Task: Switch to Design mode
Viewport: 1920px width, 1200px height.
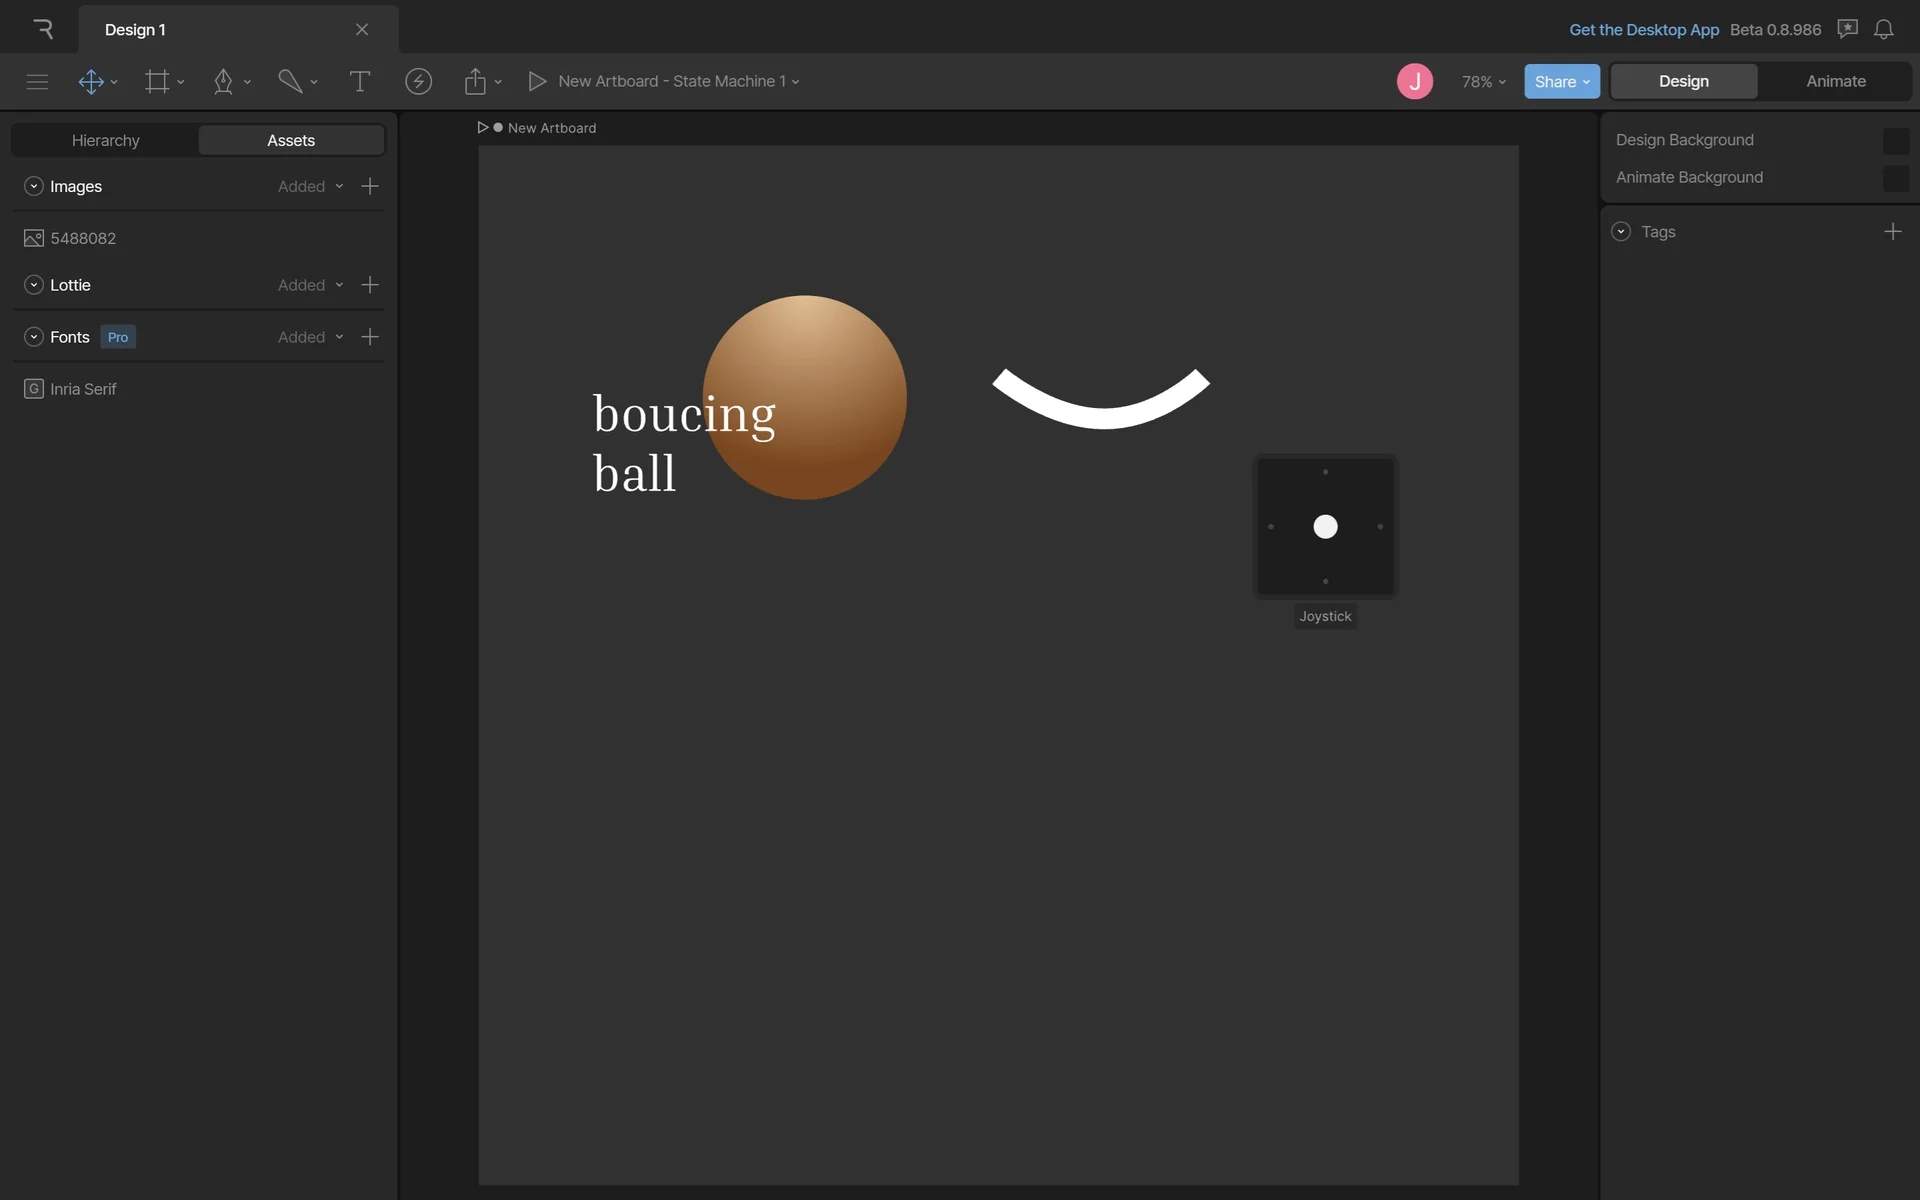Action: pyautogui.click(x=1683, y=81)
